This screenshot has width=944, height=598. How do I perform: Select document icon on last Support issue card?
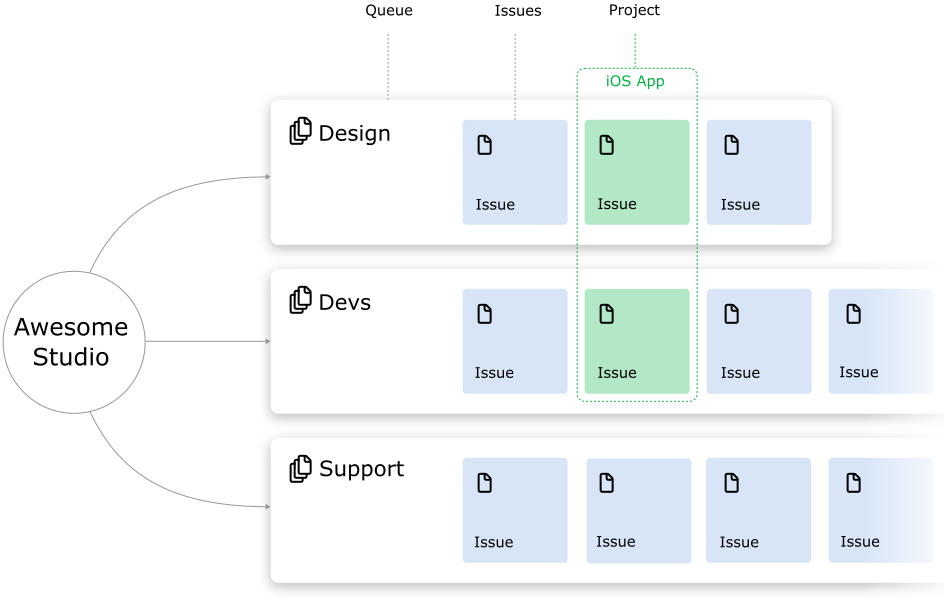(x=853, y=483)
